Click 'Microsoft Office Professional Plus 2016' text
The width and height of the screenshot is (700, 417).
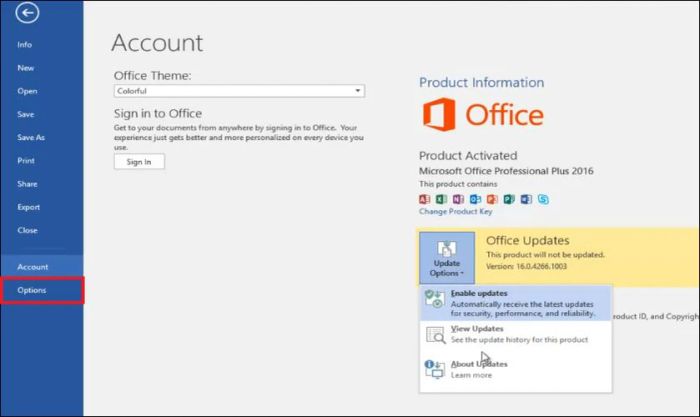(x=506, y=171)
